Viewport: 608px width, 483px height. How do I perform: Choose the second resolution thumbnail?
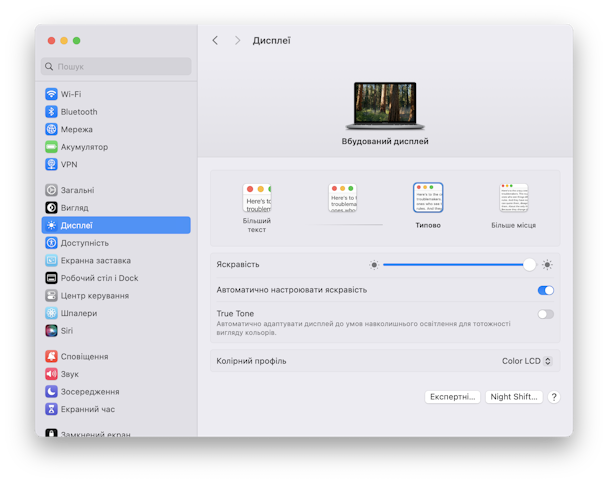click(343, 198)
